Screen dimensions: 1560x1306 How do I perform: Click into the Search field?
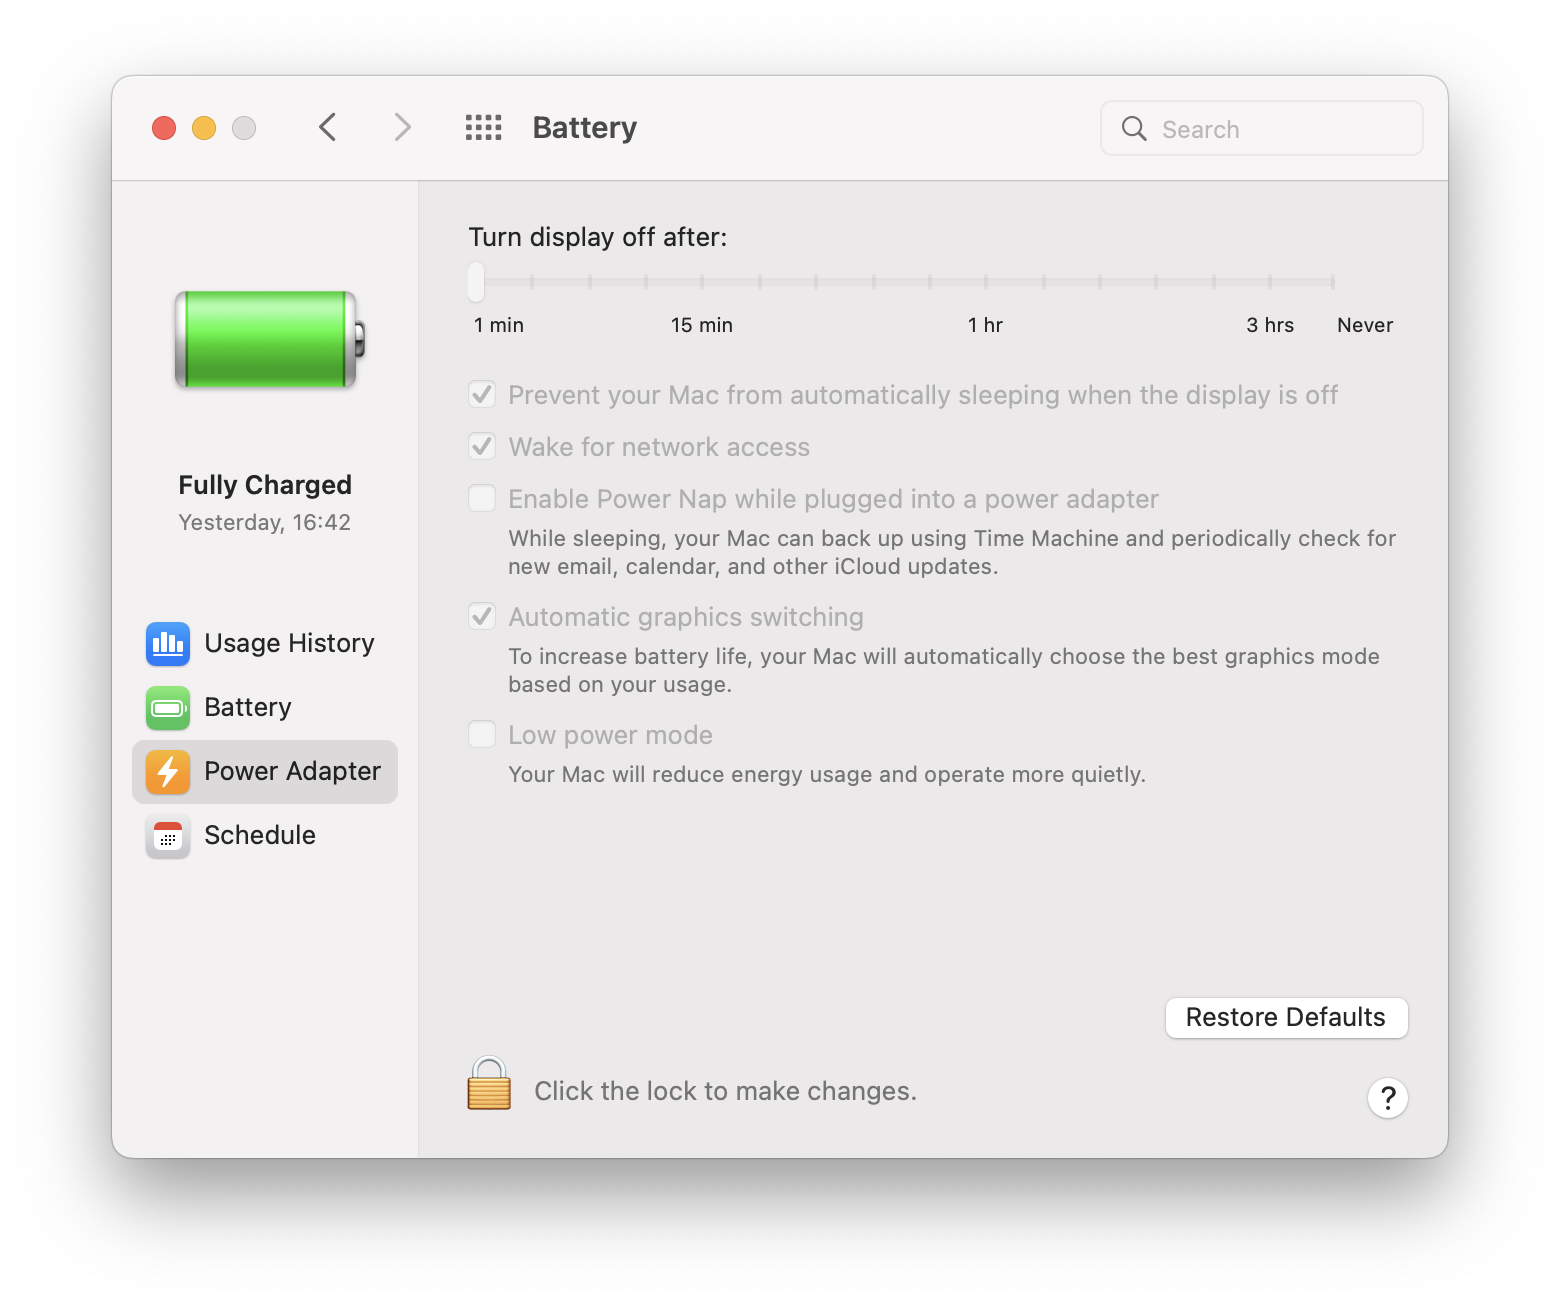click(1262, 129)
